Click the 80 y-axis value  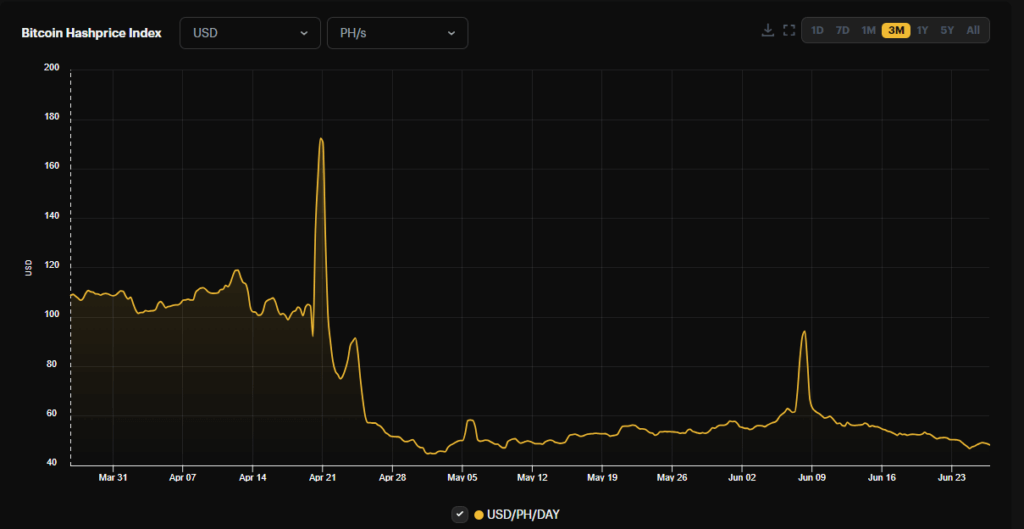coord(54,364)
